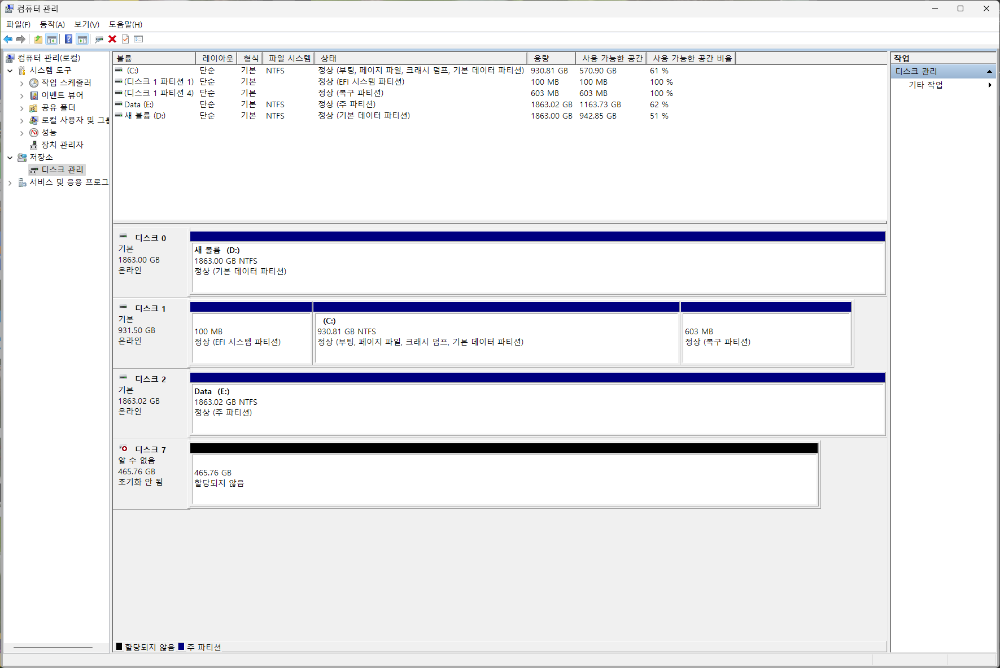Click the 작업 스케줄러 clock icon

(x=34, y=83)
